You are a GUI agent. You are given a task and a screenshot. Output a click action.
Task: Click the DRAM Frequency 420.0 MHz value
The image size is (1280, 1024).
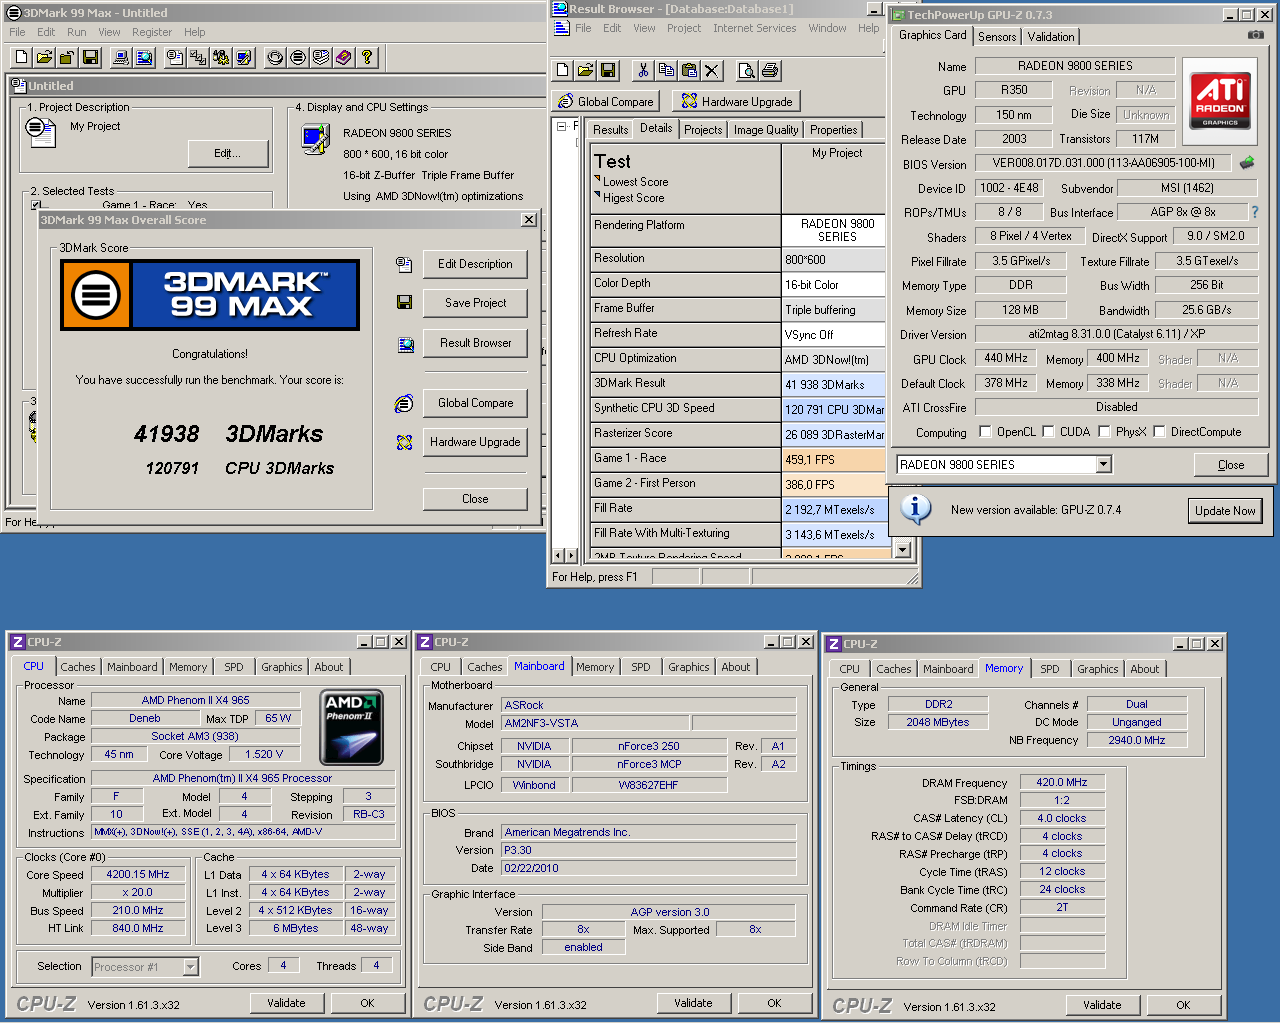(1062, 782)
